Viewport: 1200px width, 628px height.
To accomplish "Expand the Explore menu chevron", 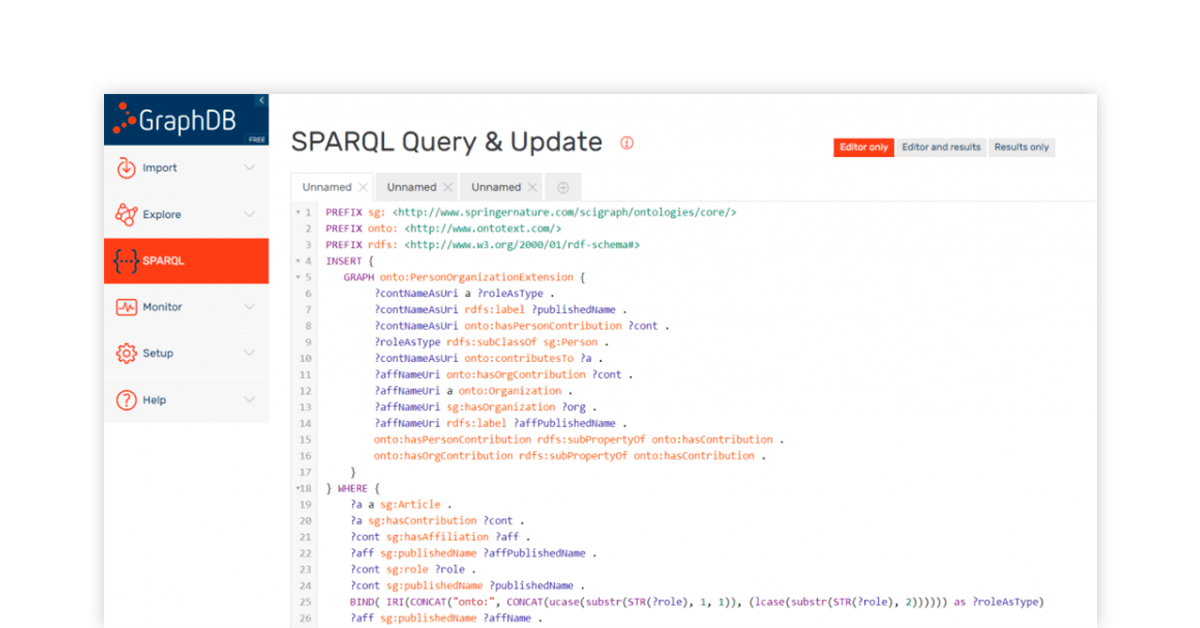I will [x=250, y=214].
